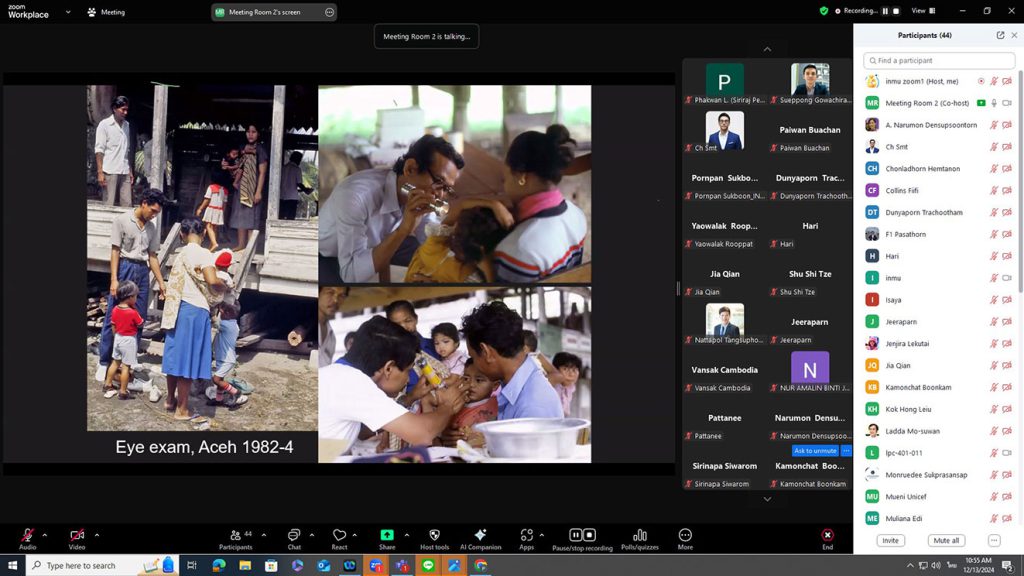
Task: Click the Mute all button
Action: coord(945,540)
